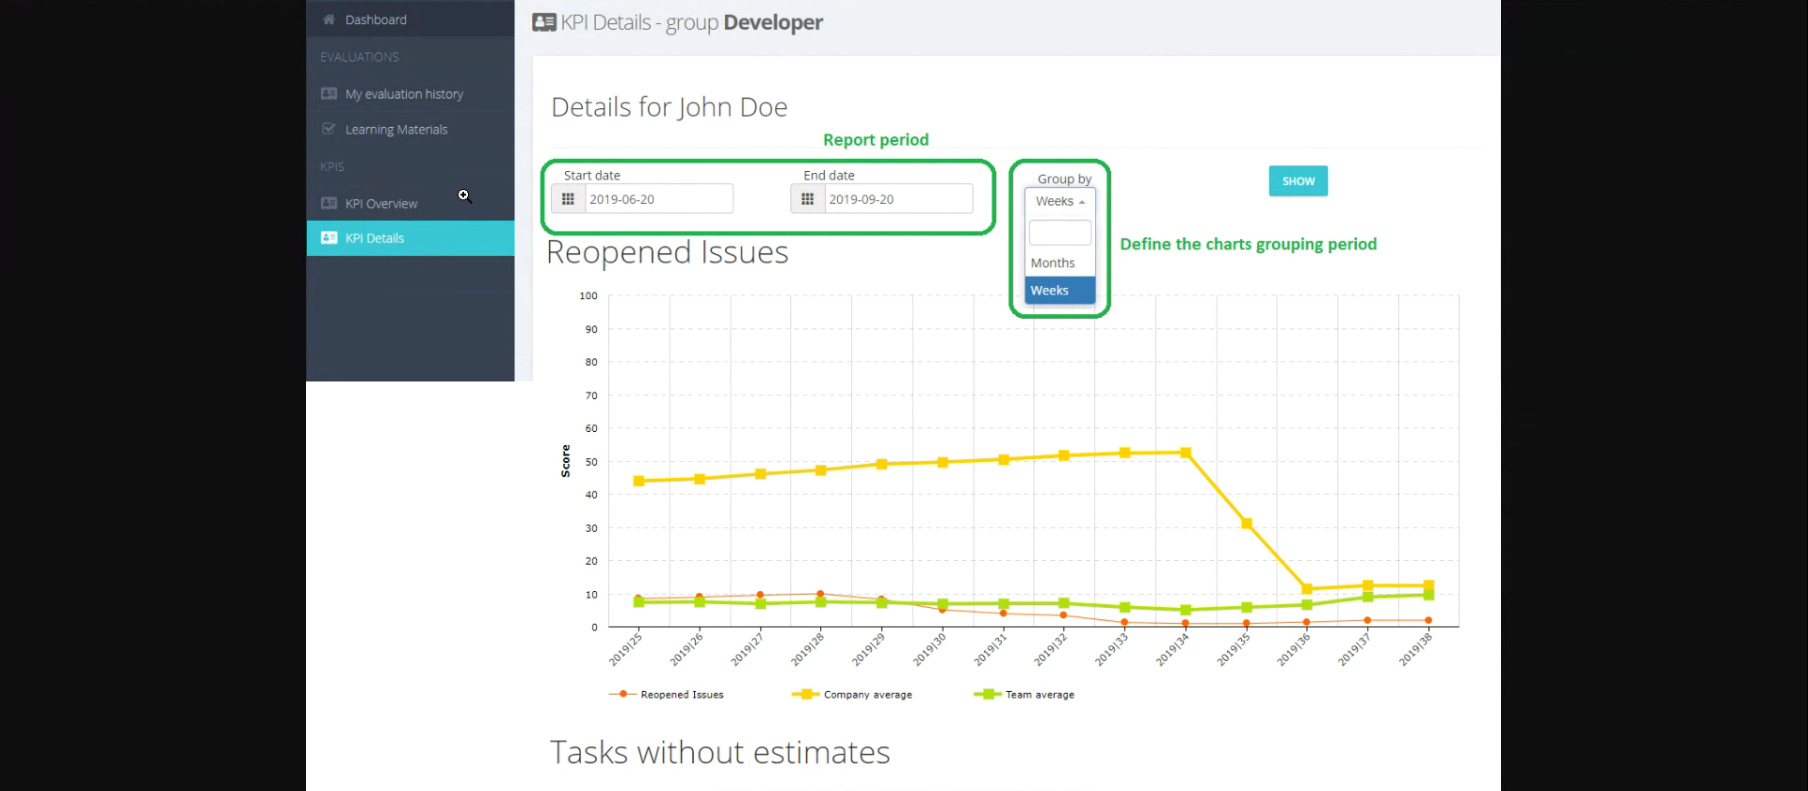Open the End date calendar icon
The width and height of the screenshot is (1808, 791).
pos(808,199)
